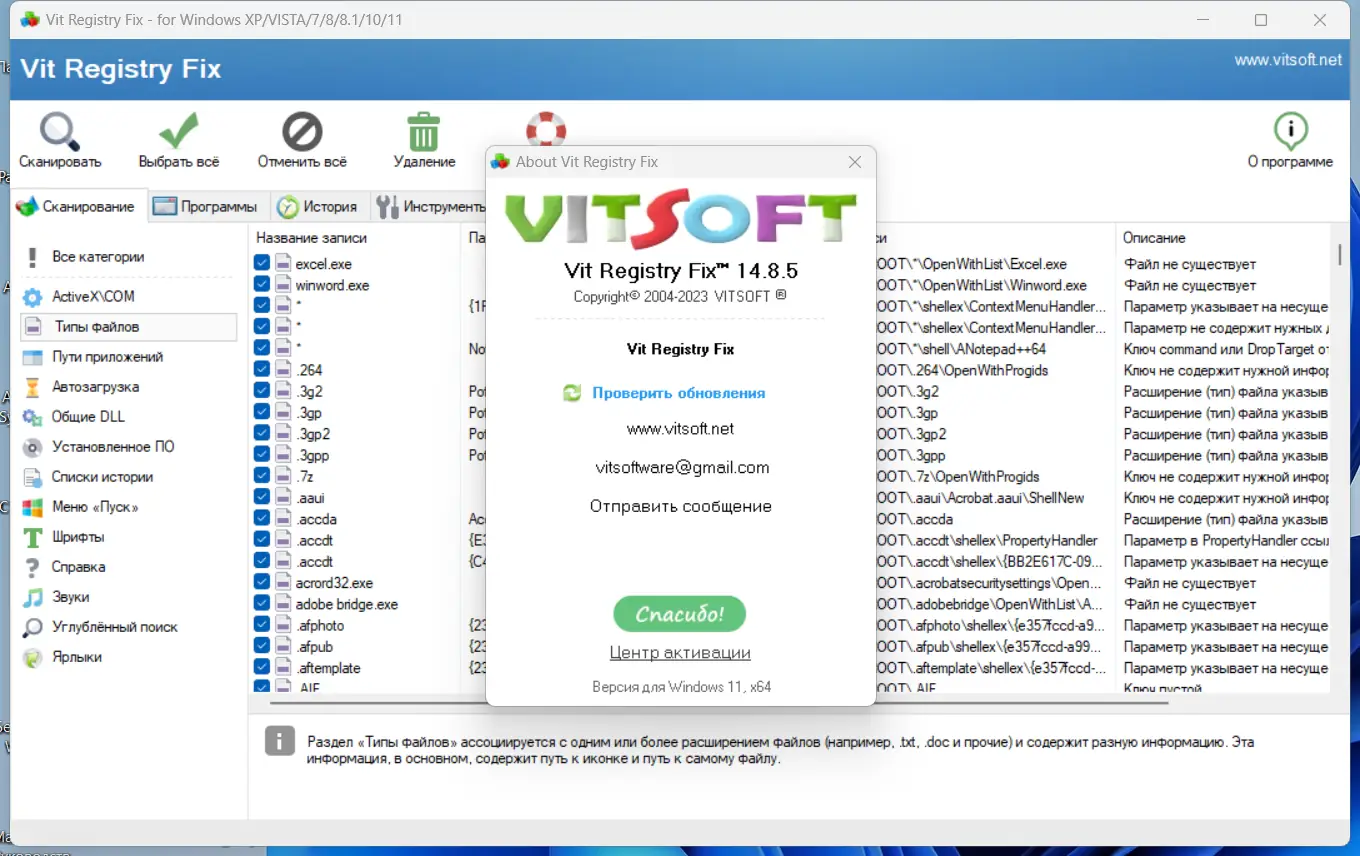Click the Отменить всё cancel icon
This screenshot has width=1360, height=856.
click(x=301, y=131)
